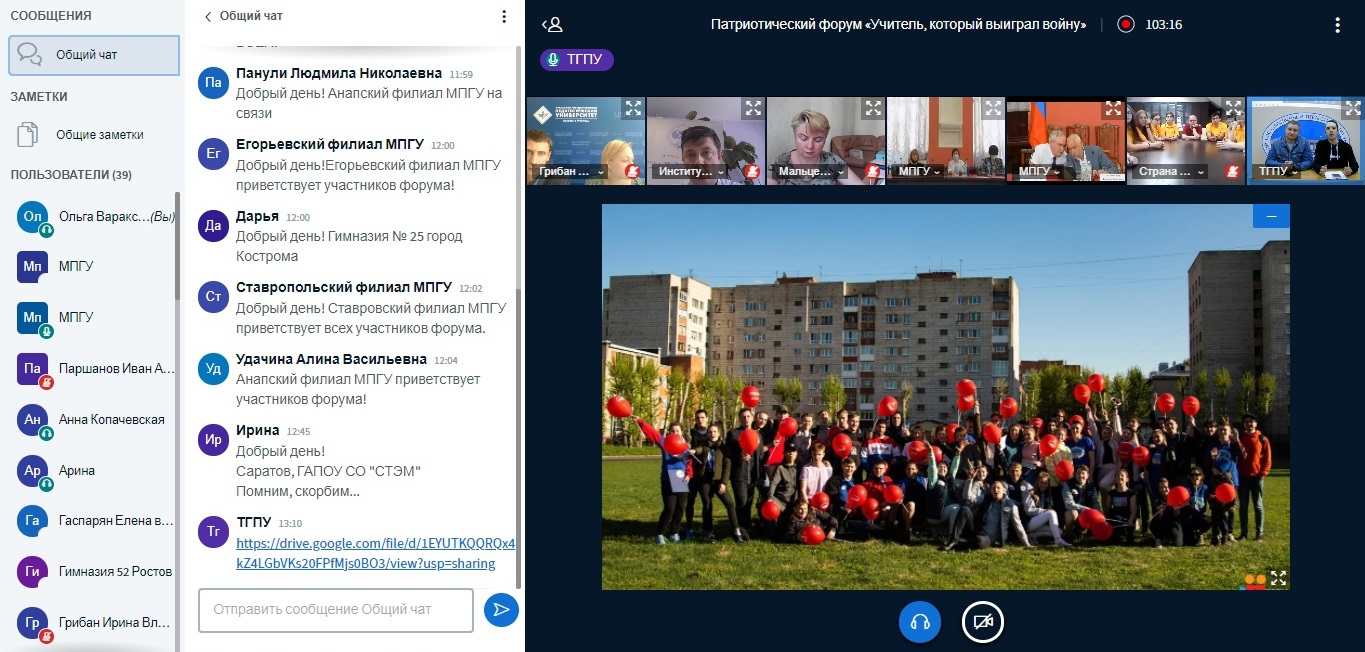Viewport: 1365px width, 652px height.
Task: Toggle the red recording indicator
Action: click(1126, 24)
